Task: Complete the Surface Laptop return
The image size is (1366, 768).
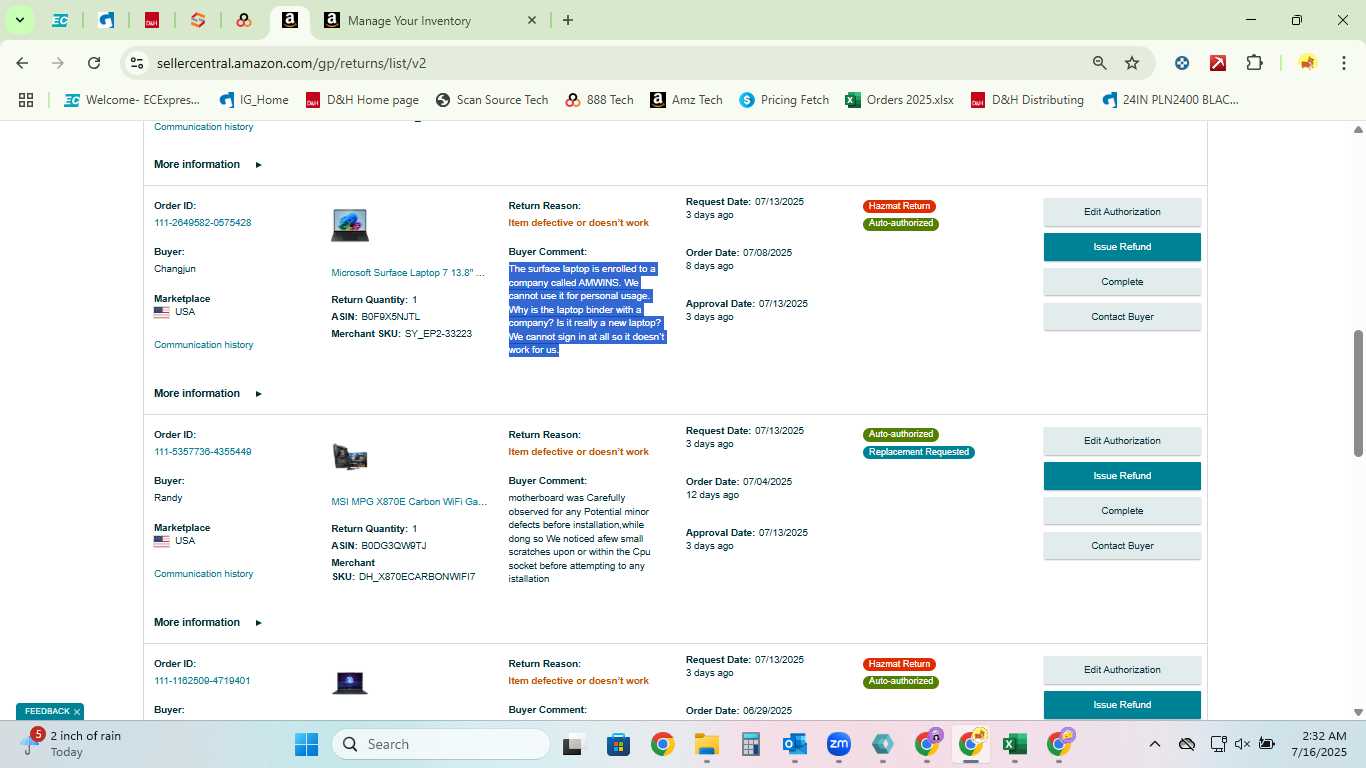Action: pyautogui.click(x=1122, y=282)
